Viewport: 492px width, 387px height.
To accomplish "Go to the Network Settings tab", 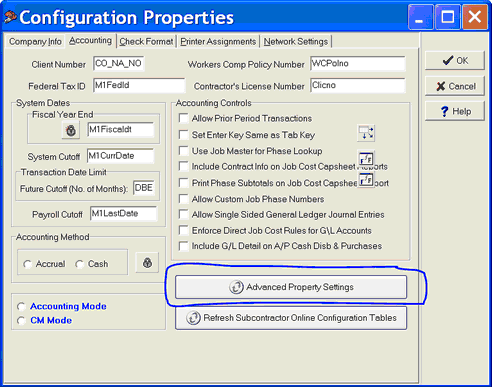I will (x=296, y=42).
